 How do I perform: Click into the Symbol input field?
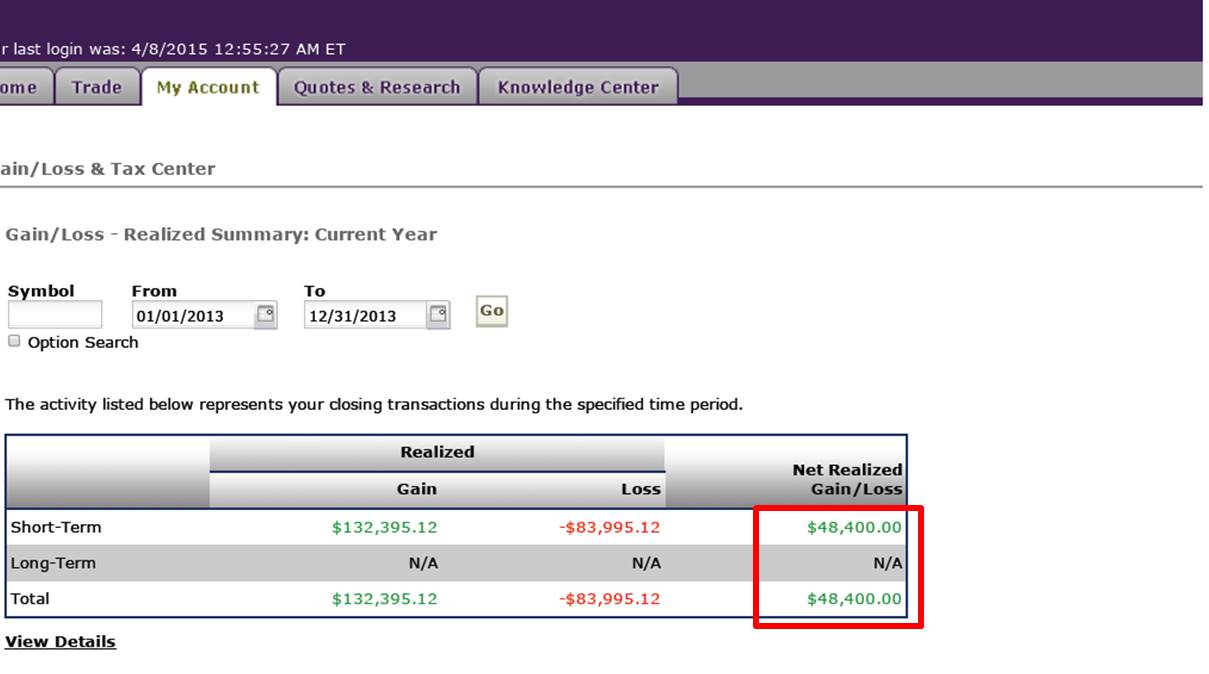(x=55, y=315)
